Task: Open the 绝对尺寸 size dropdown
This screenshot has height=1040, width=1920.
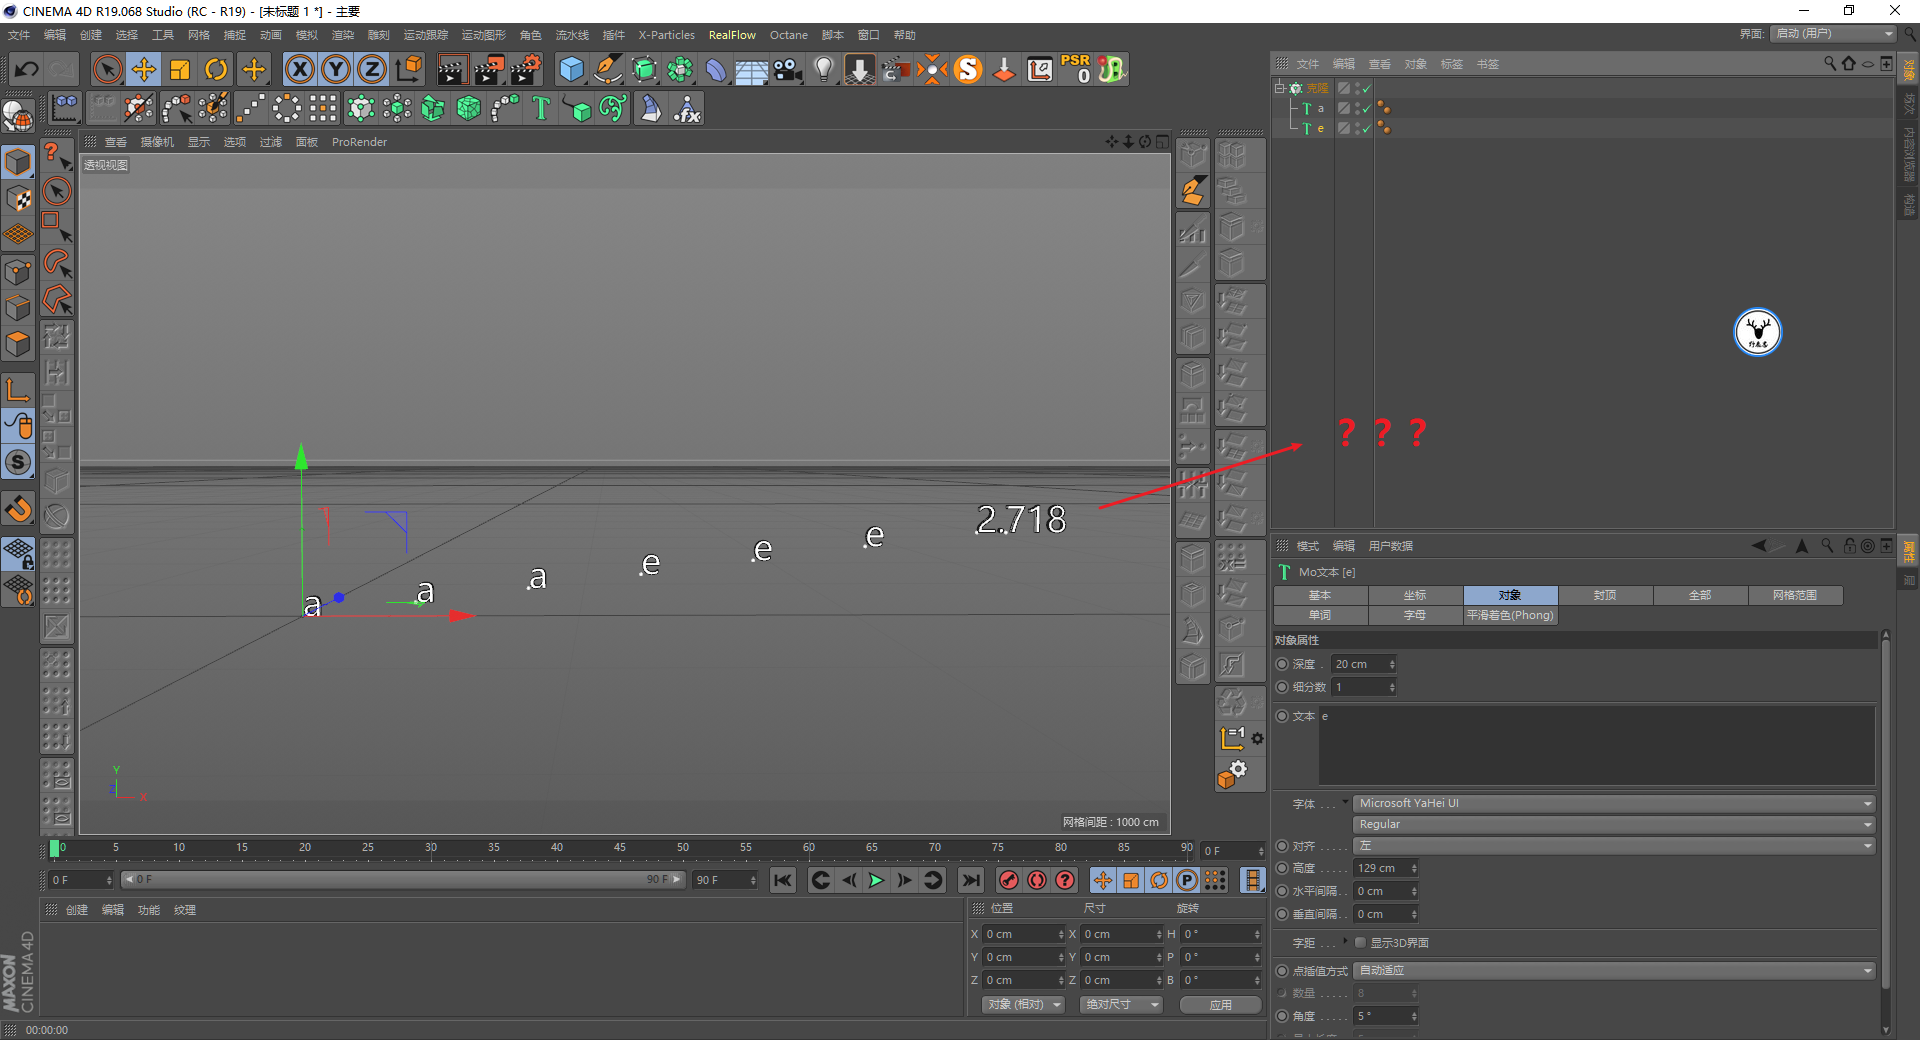Action: pyautogui.click(x=1121, y=1004)
